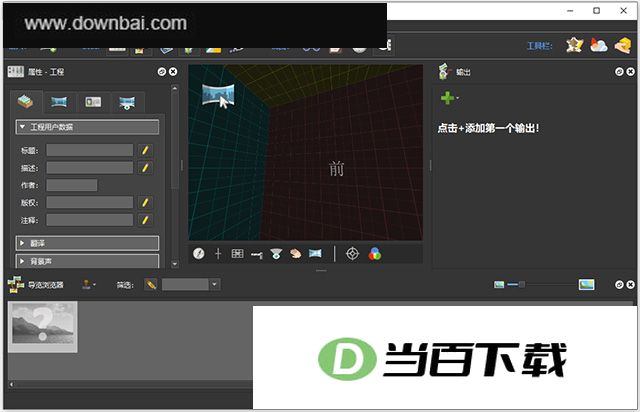640x412 pixels.
Task: Toggle the grid overlay in viewer toolbar
Action: (x=237, y=254)
